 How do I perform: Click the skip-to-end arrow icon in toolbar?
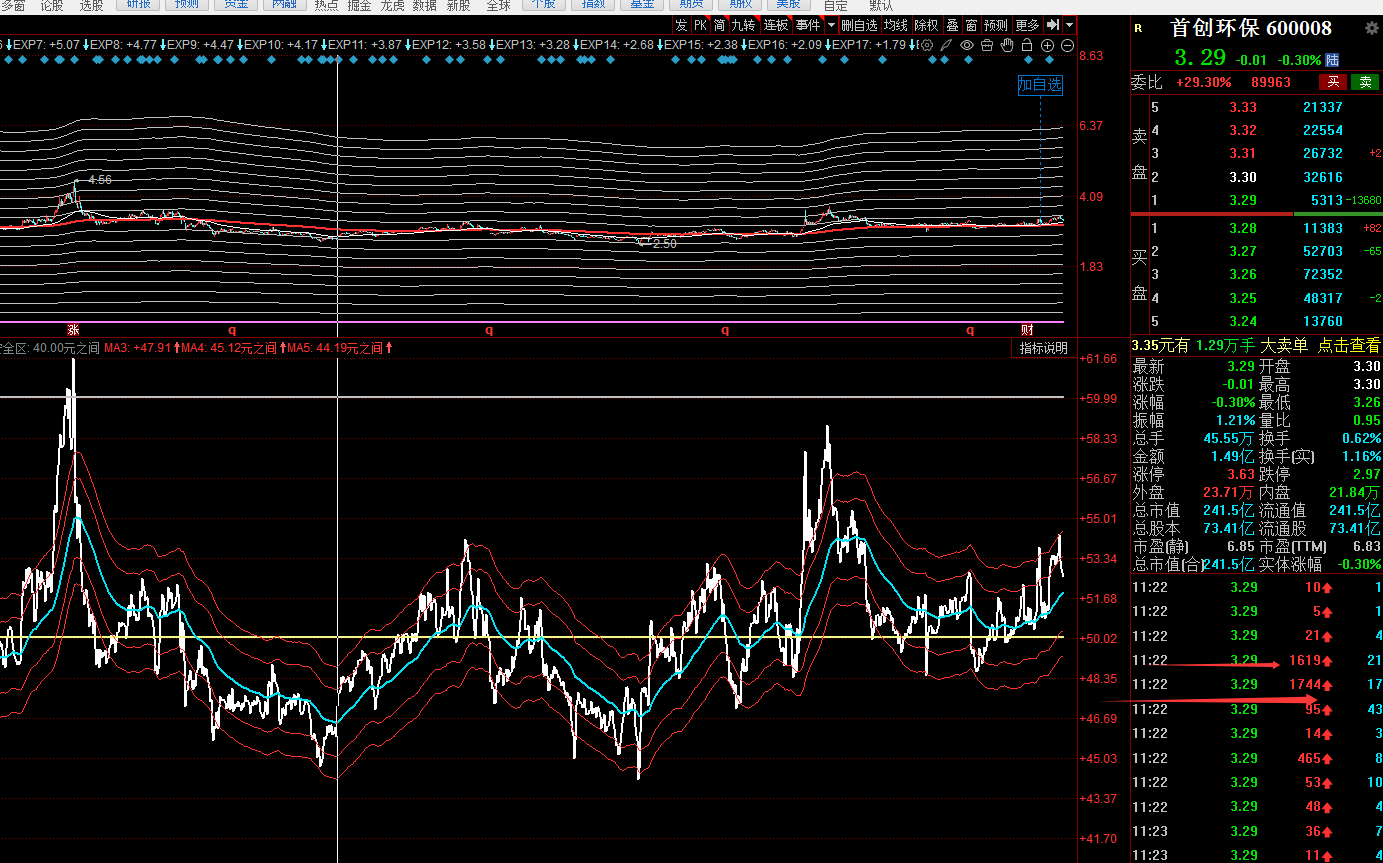(1053, 25)
